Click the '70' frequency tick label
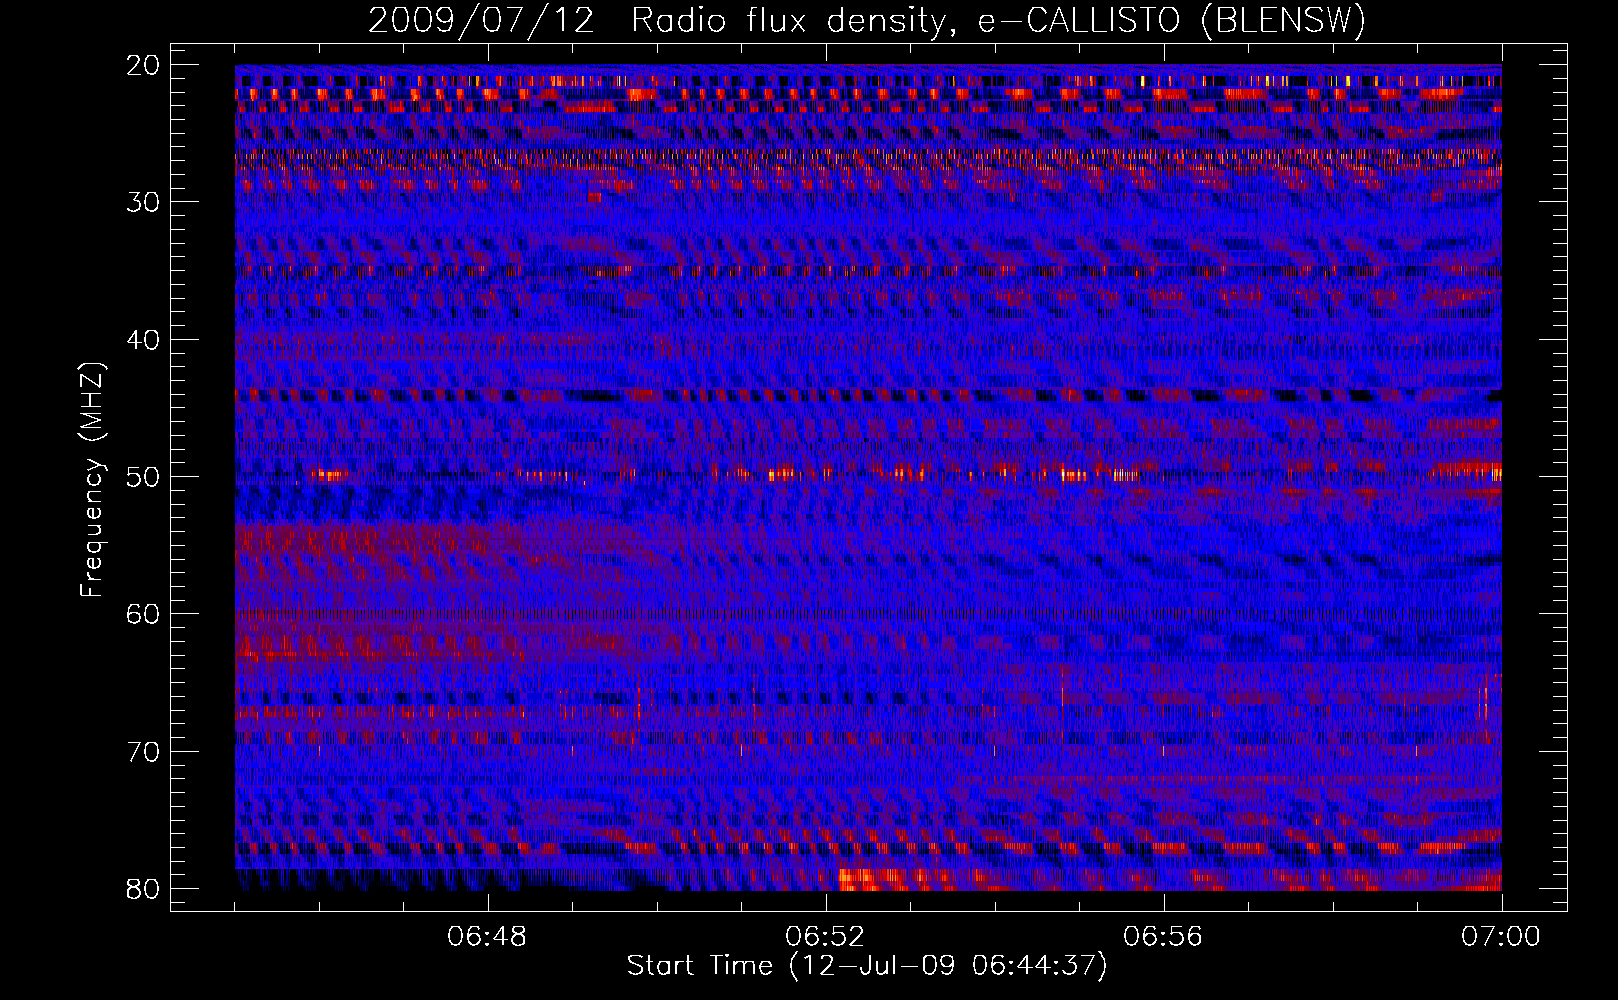The width and height of the screenshot is (1618, 1000). tap(144, 752)
